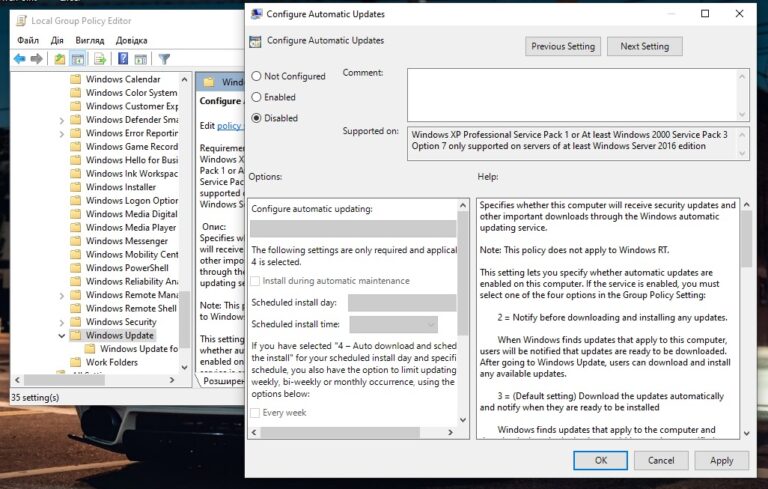Select Windows Ink Workspace in the tree

[132, 173]
